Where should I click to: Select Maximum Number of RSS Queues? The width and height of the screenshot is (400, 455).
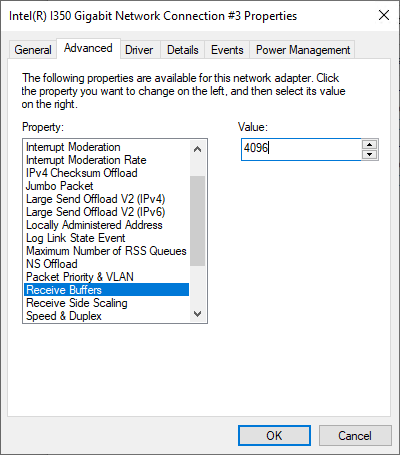tap(107, 251)
